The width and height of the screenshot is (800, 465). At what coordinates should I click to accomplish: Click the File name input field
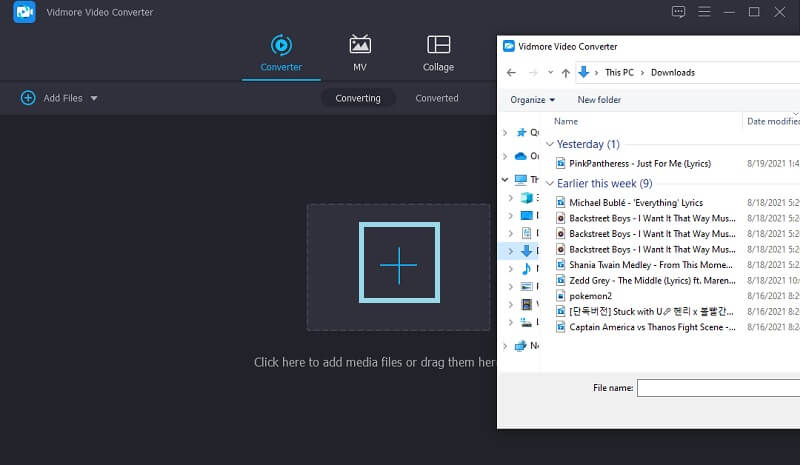tap(718, 388)
